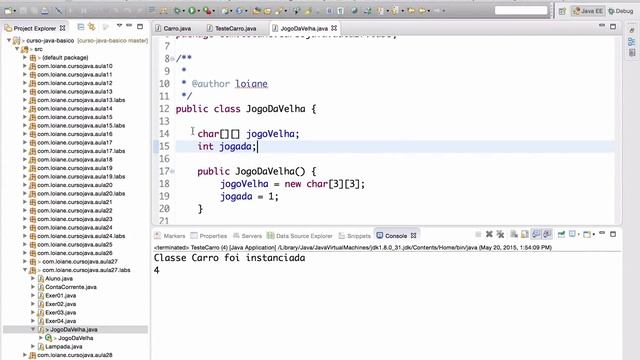Open dropdown arrow next to Display Selected Console
The width and height of the screenshot is (640, 360).
pyautogui.click(x=579, y=234)
